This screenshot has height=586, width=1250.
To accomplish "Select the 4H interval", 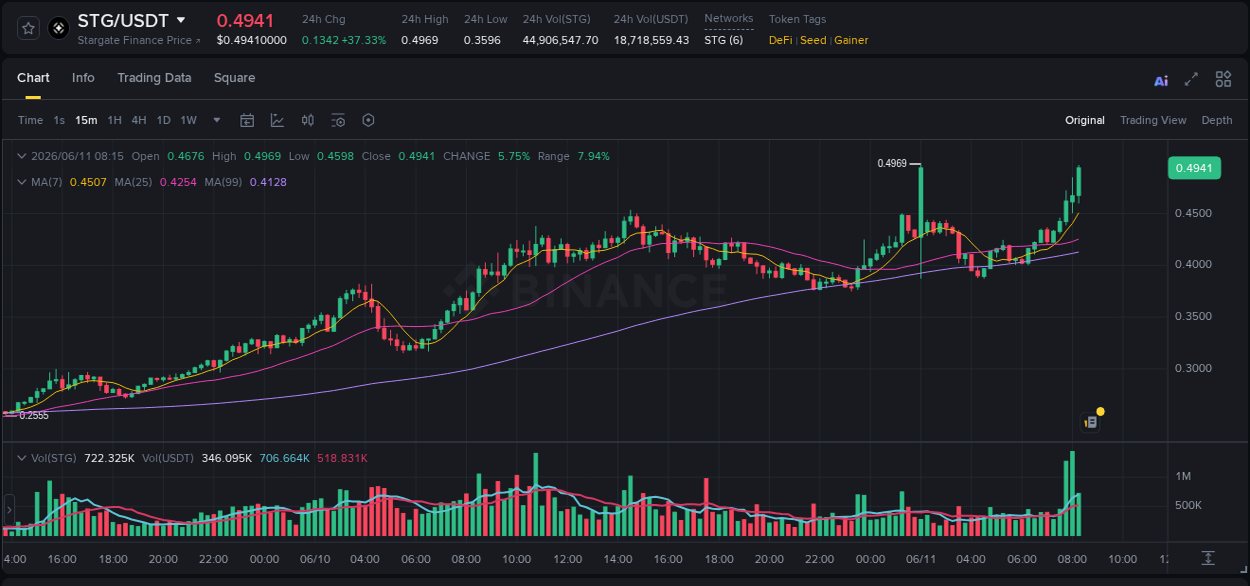I will click(139, 120).
